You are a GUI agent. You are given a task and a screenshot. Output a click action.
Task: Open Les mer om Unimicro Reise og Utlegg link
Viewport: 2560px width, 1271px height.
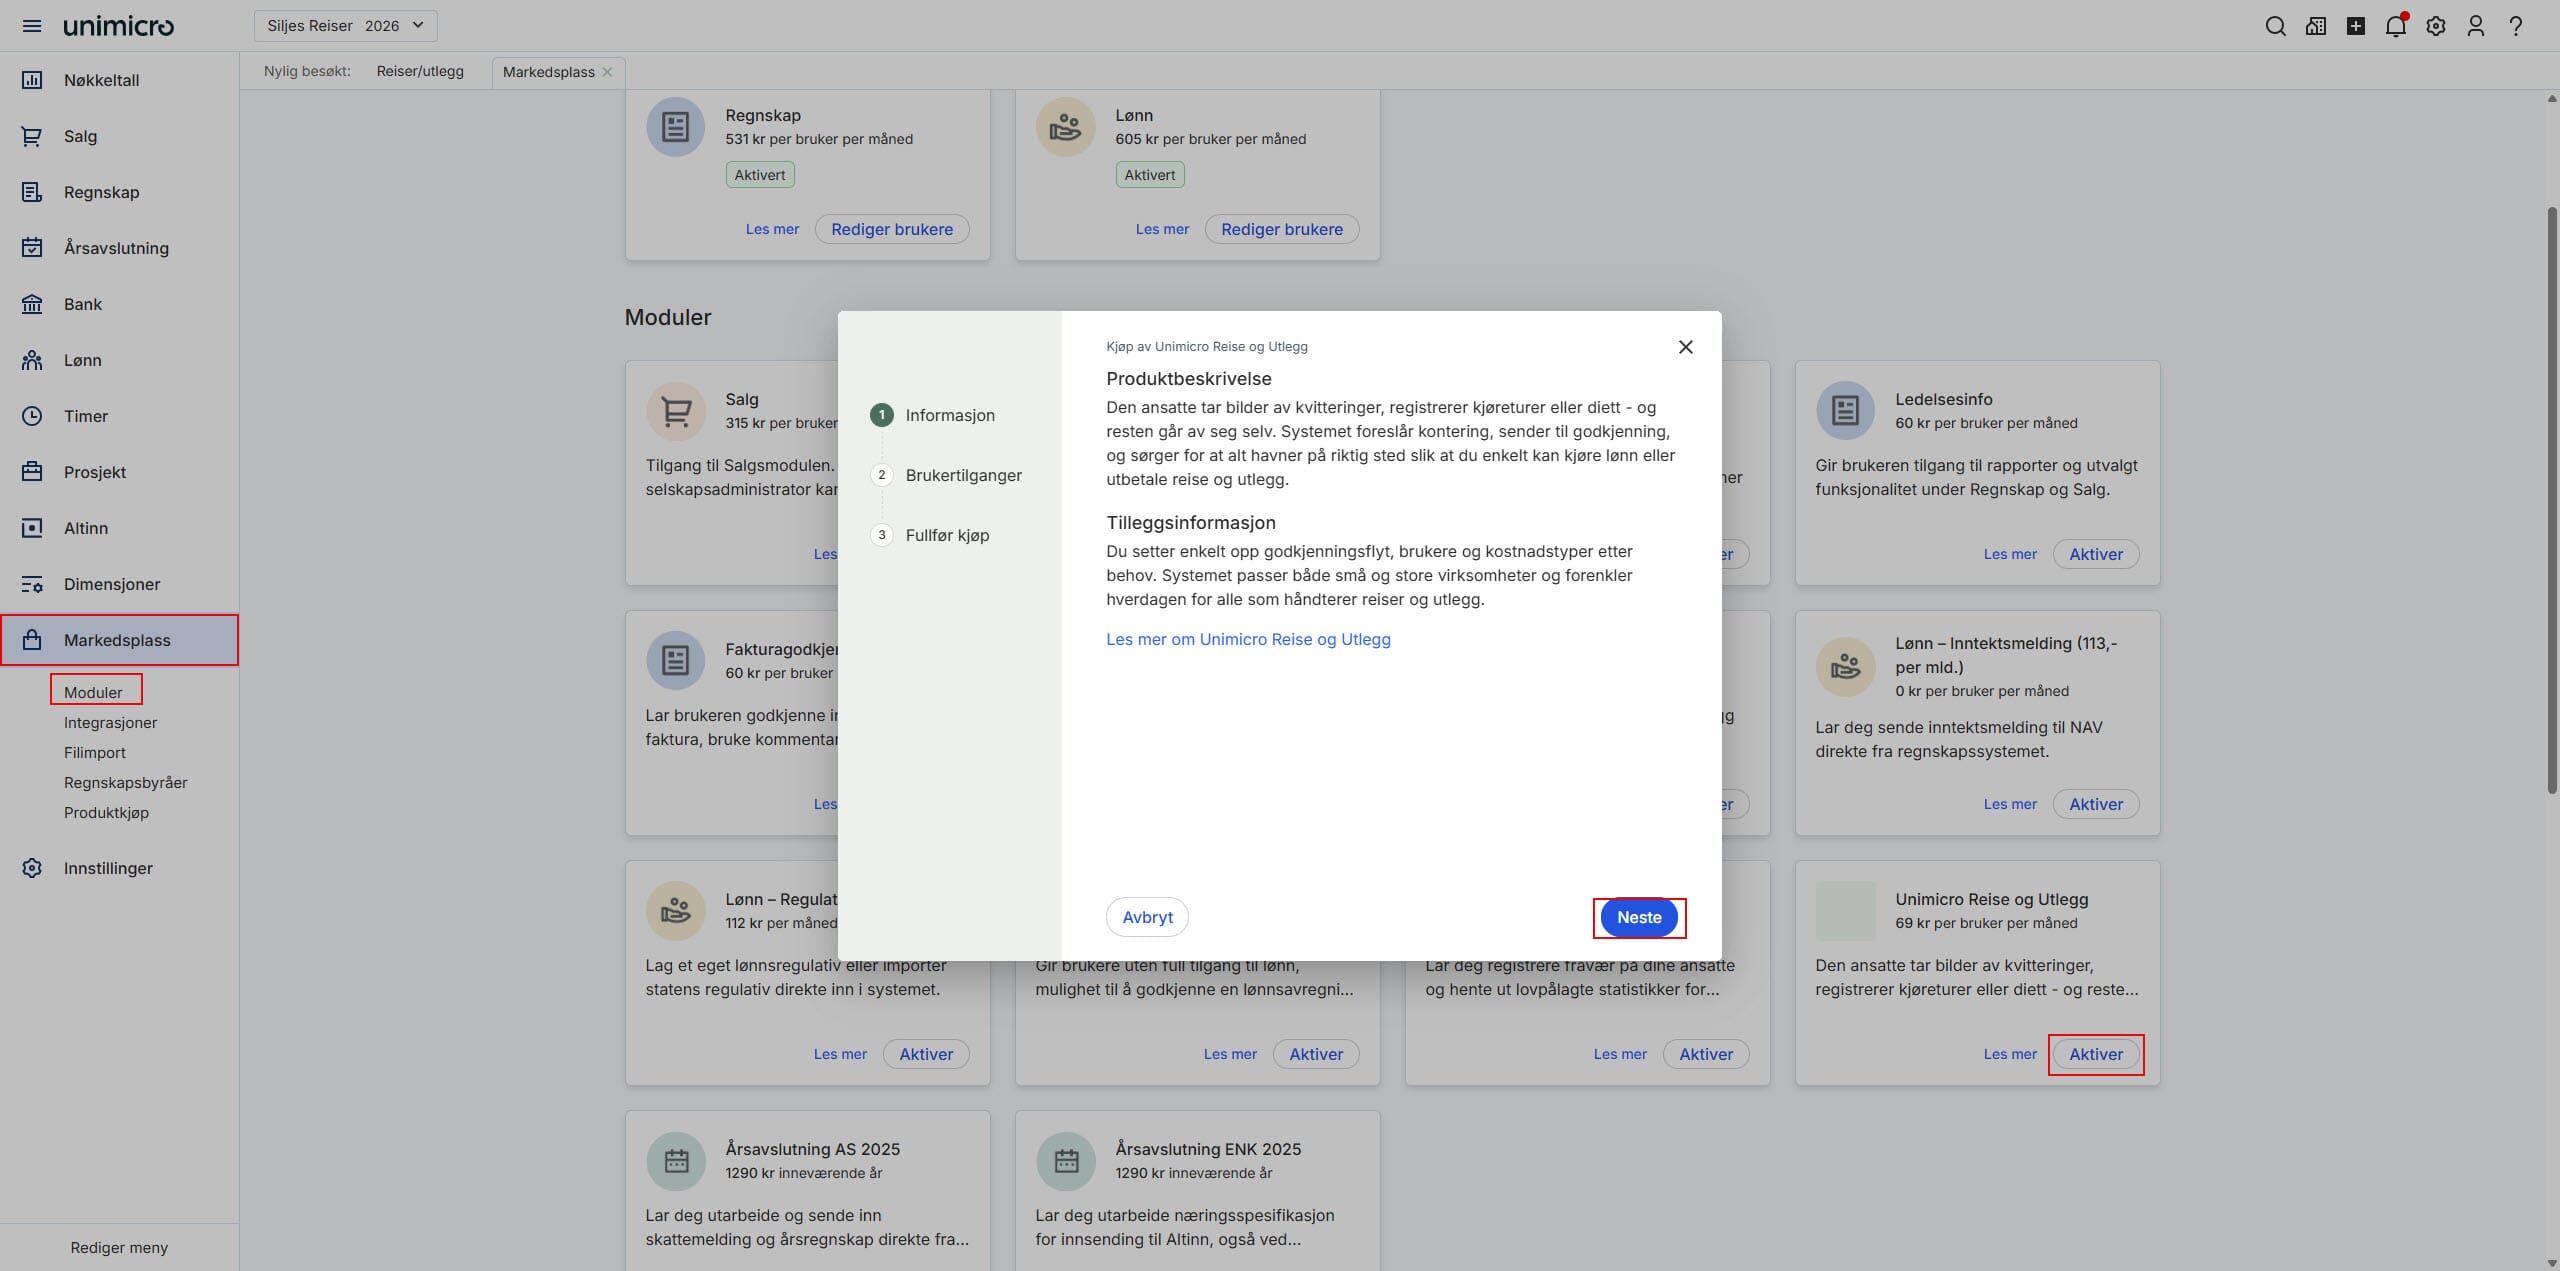1247,639
